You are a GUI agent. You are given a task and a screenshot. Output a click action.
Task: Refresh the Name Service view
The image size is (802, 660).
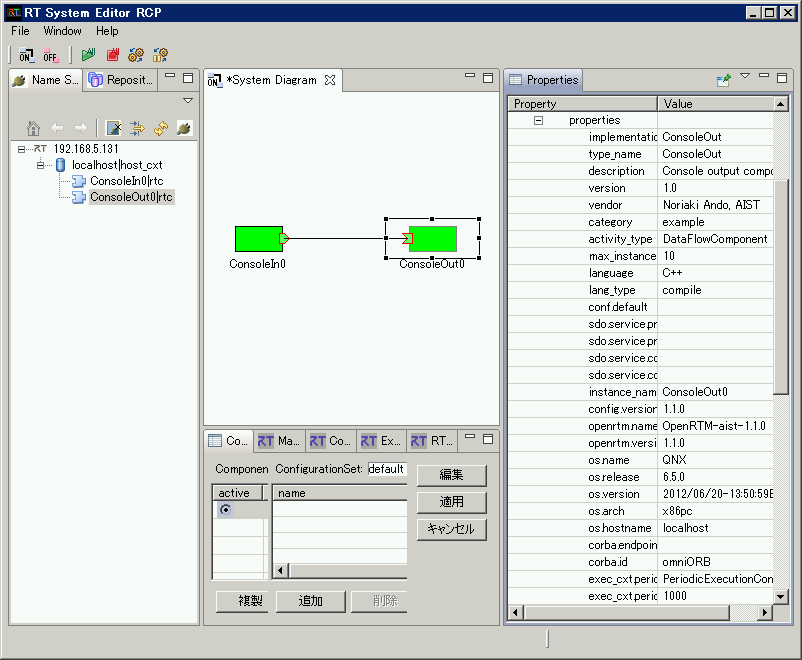pos(161,128)
